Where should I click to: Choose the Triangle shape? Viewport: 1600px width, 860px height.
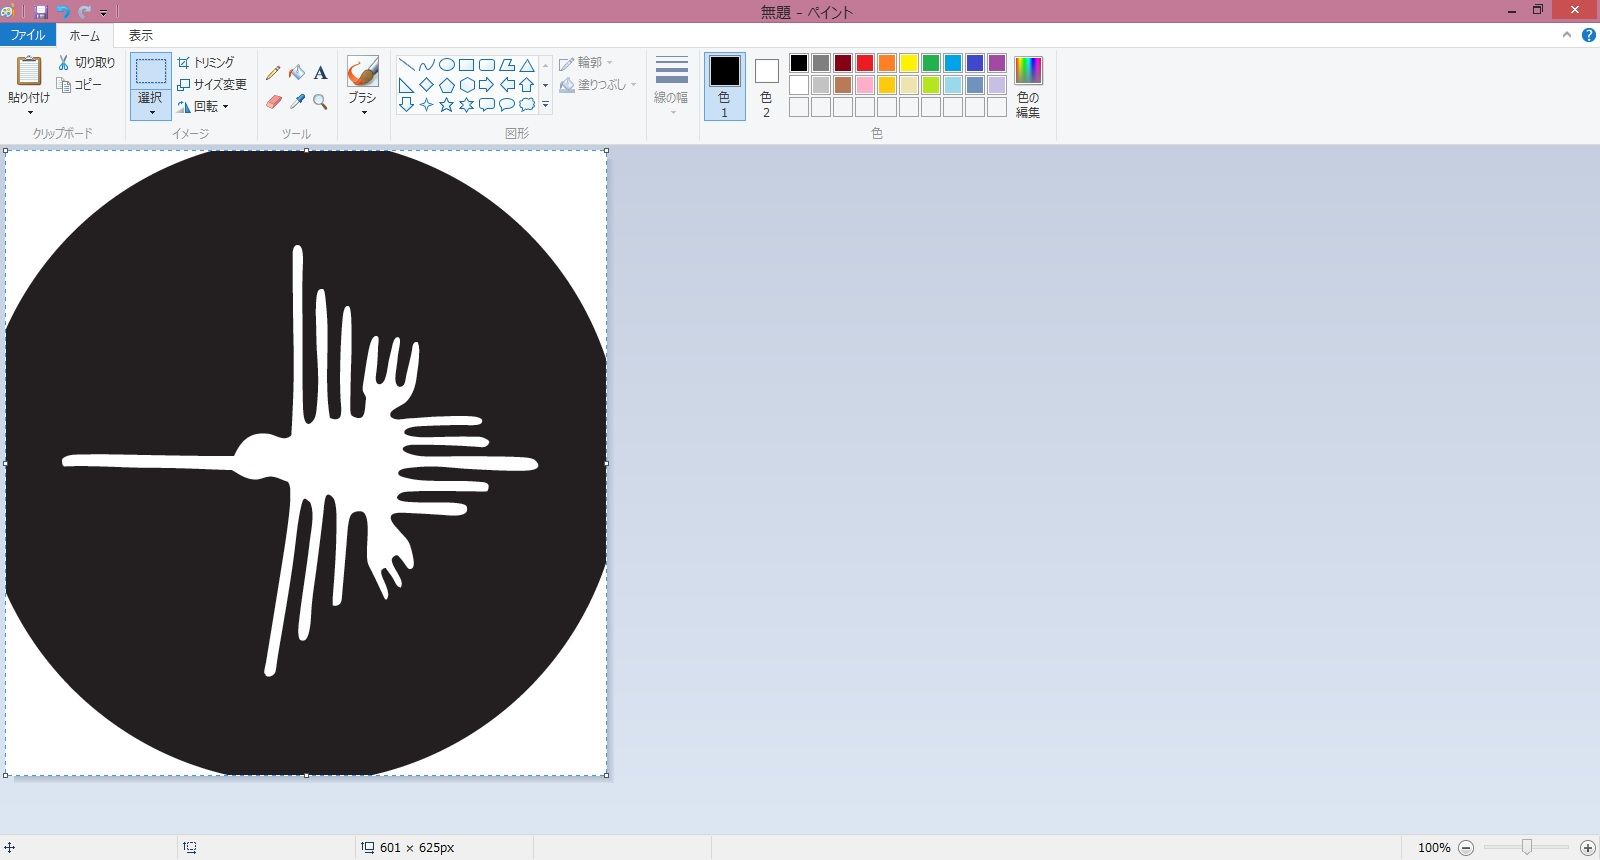527,65
